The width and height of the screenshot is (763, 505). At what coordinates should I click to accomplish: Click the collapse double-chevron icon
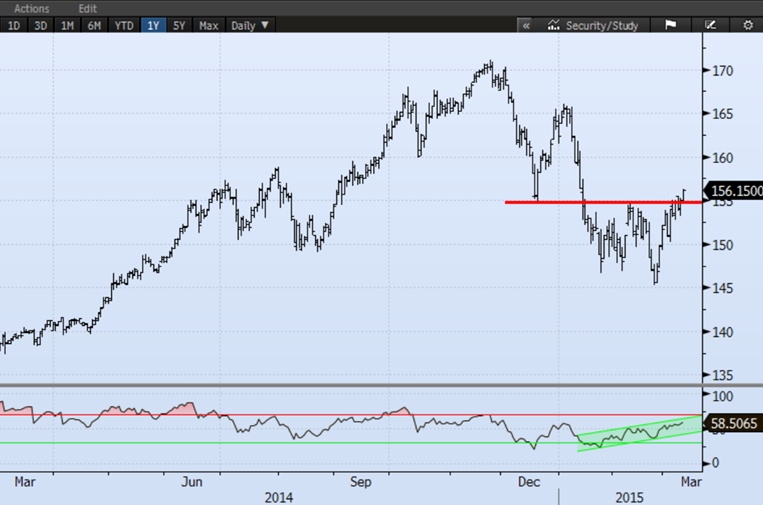(x=526, y=25)
